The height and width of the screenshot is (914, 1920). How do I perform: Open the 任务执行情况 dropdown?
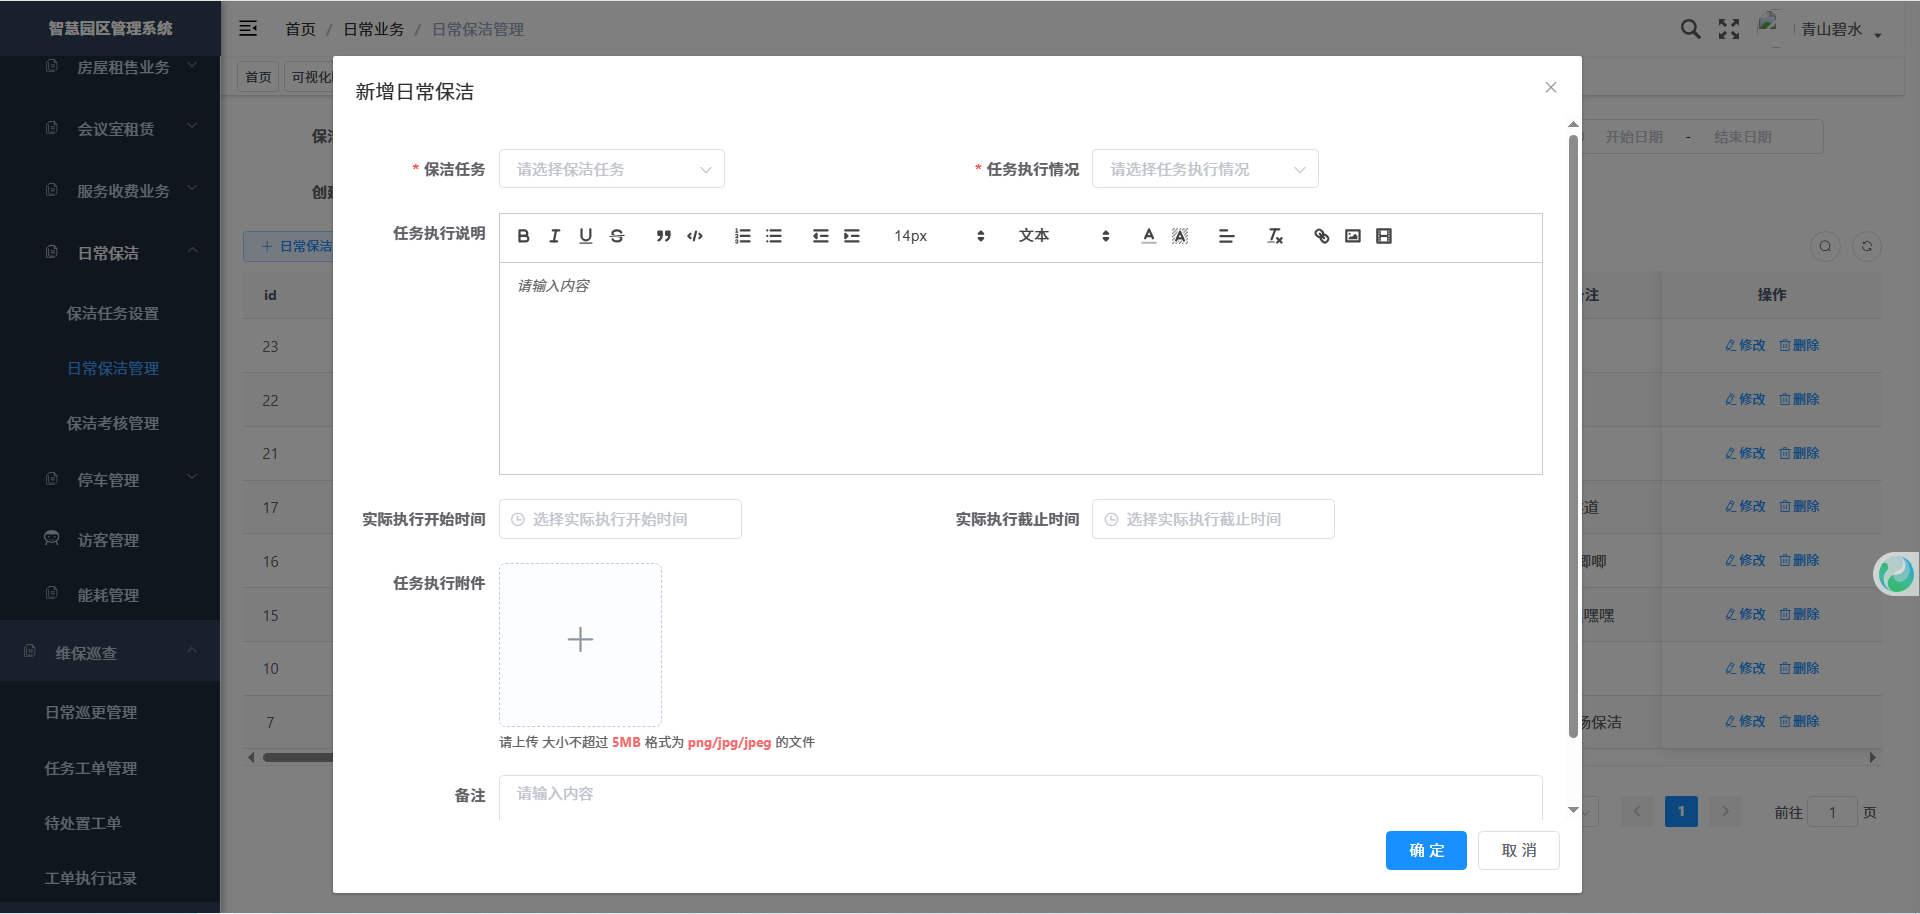pos(1205,169)
